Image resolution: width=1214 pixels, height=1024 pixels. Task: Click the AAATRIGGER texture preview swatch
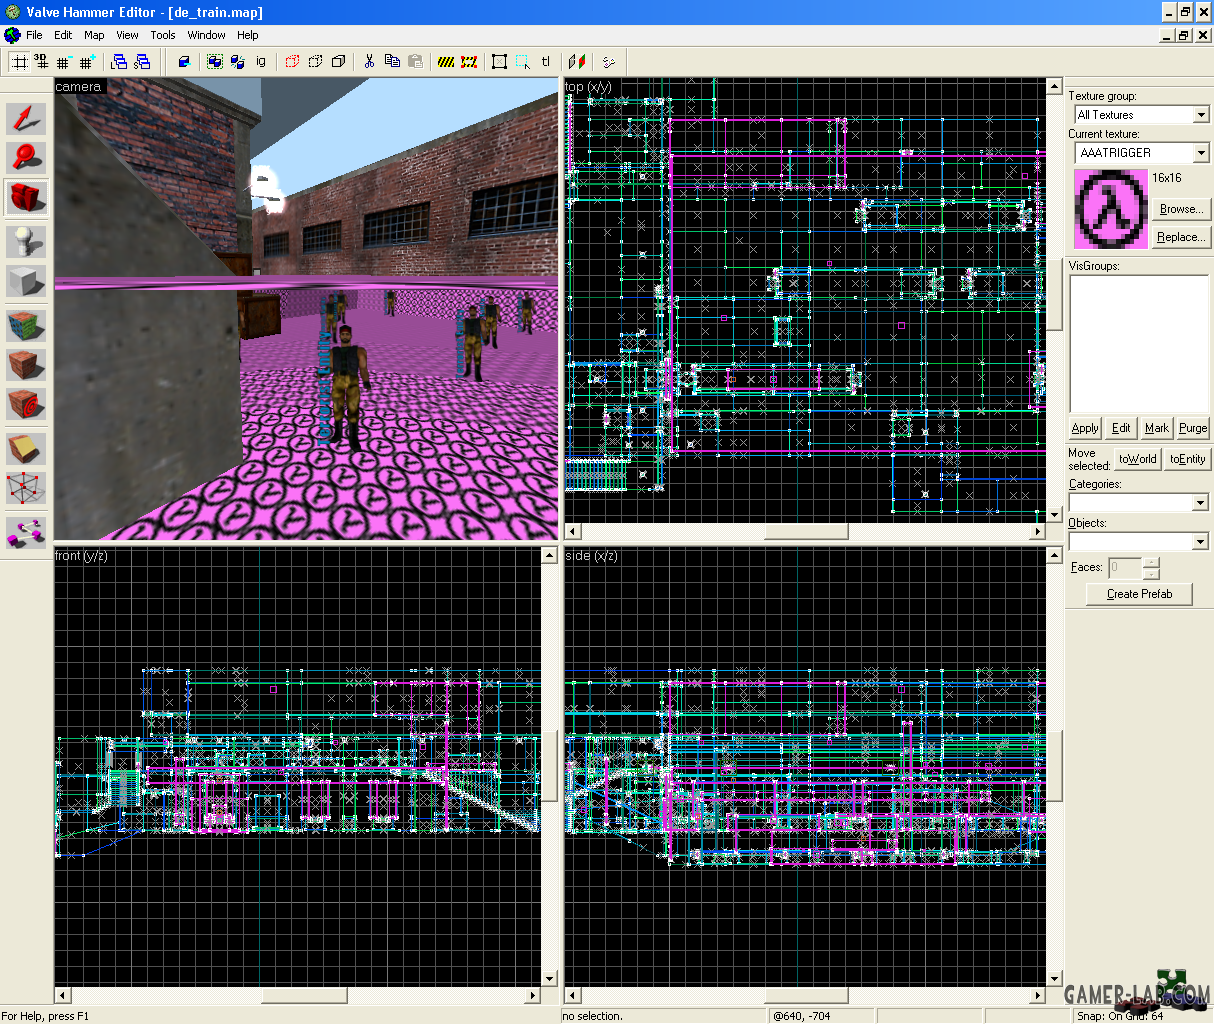click(x=1110, y=209)
